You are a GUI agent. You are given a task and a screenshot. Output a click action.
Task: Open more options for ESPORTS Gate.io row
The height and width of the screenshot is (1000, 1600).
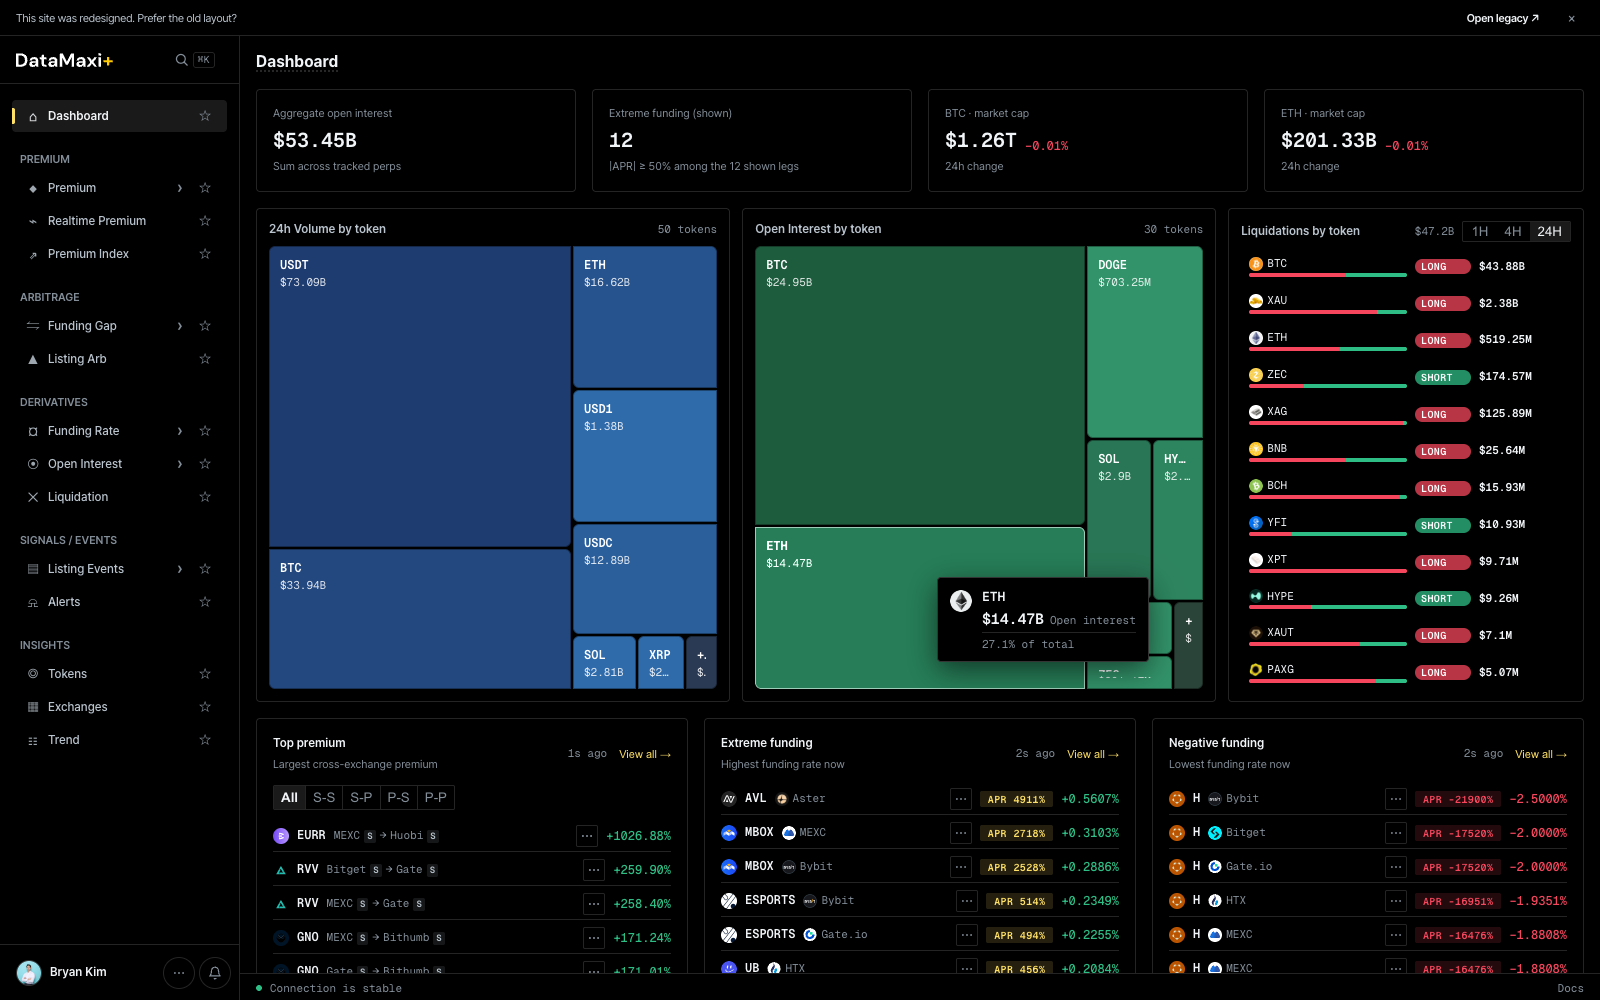click(967, 935)
